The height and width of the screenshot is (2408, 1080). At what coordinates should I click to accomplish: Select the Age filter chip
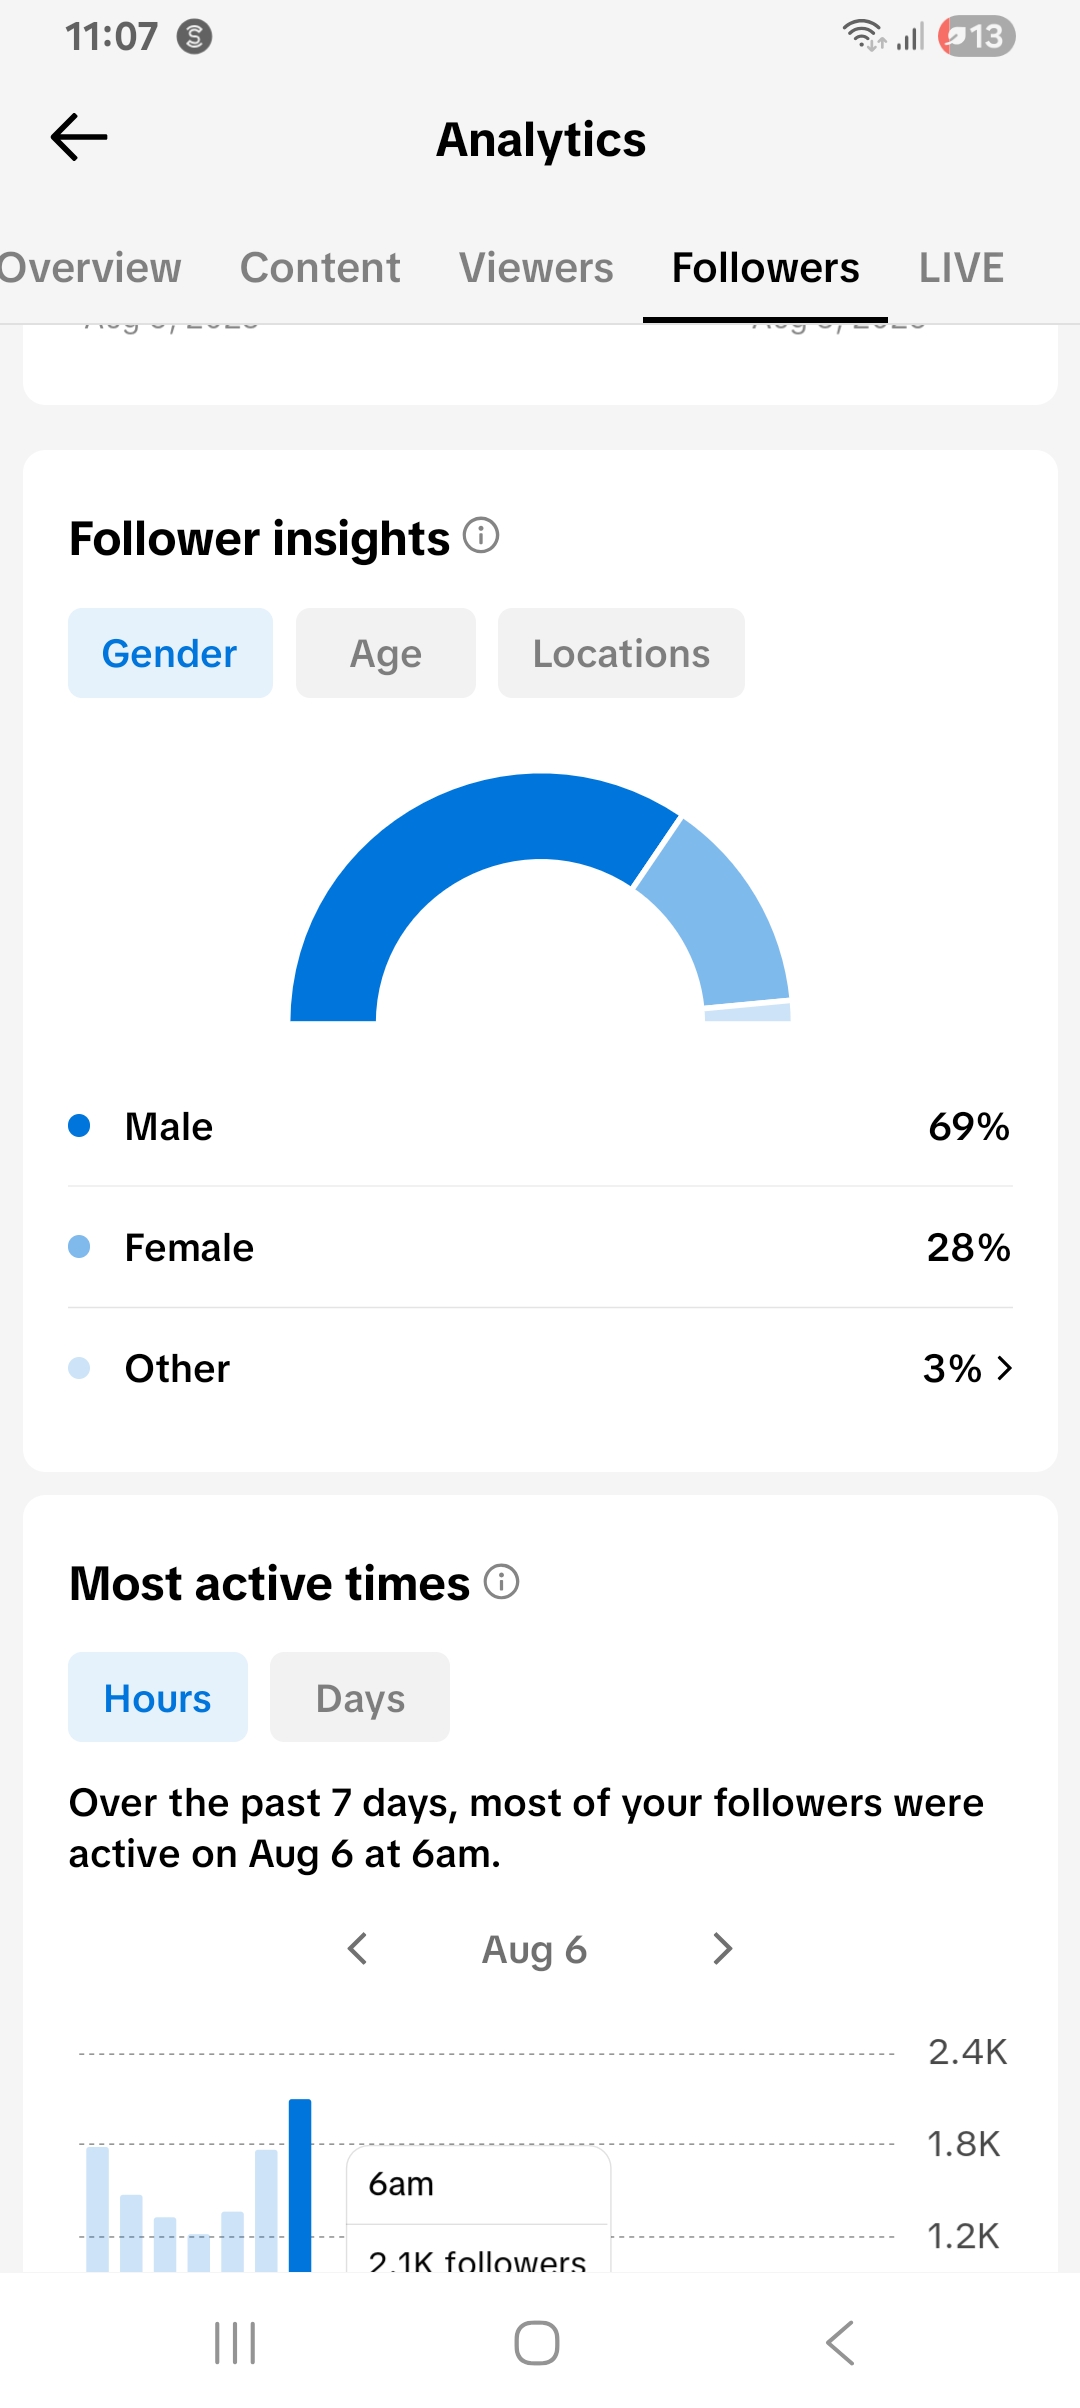point(386,653)
